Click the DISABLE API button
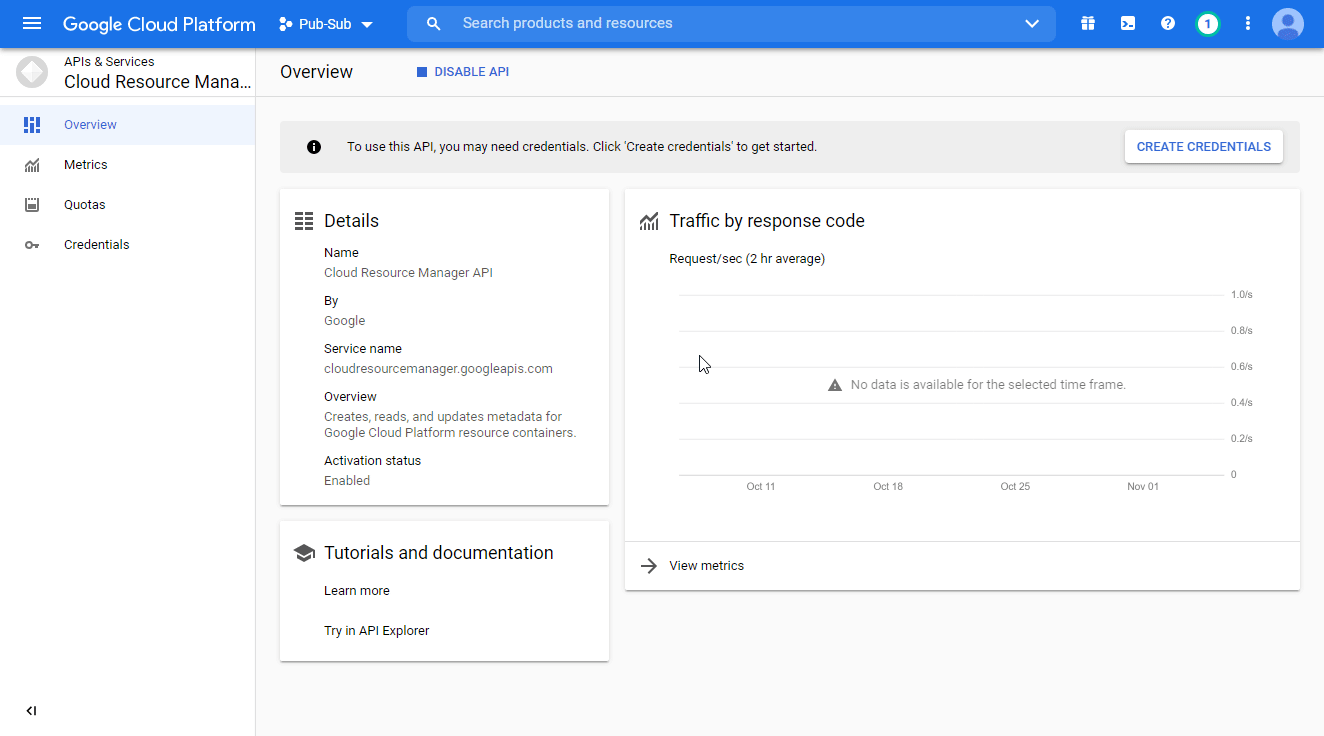1324x736 pixels. [463, 72]
